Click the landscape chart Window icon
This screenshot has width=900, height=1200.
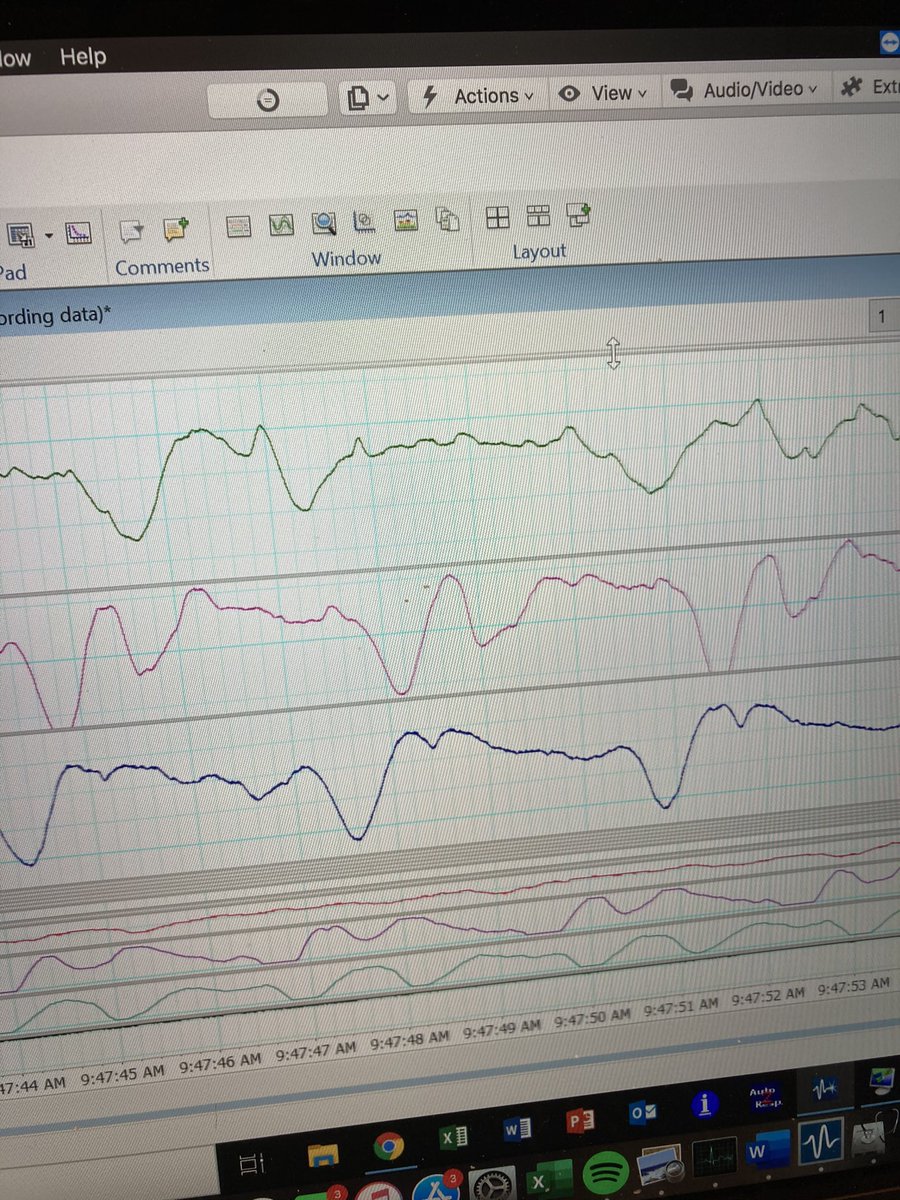(405, 220)
